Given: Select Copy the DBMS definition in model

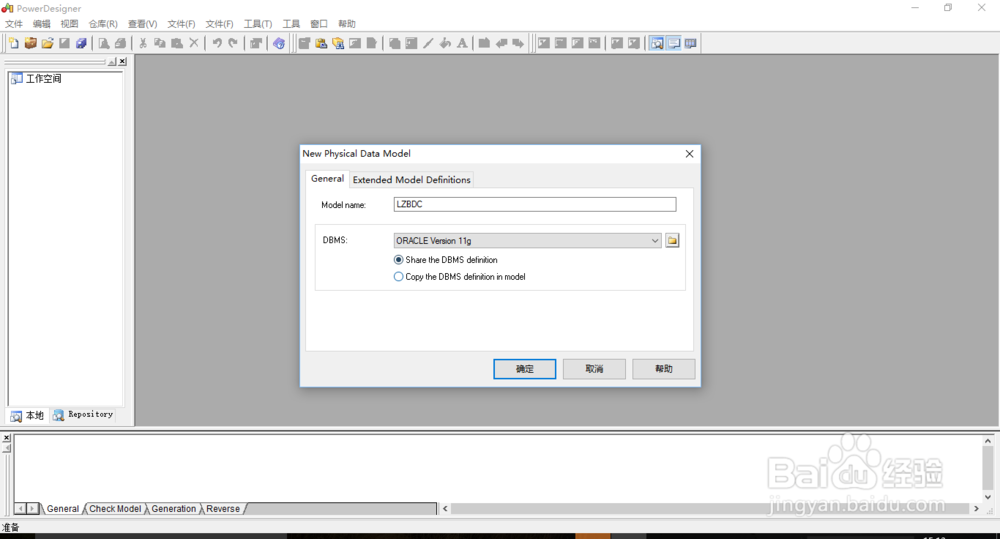Looking at the screenshot, I should [x=459, y=277].
